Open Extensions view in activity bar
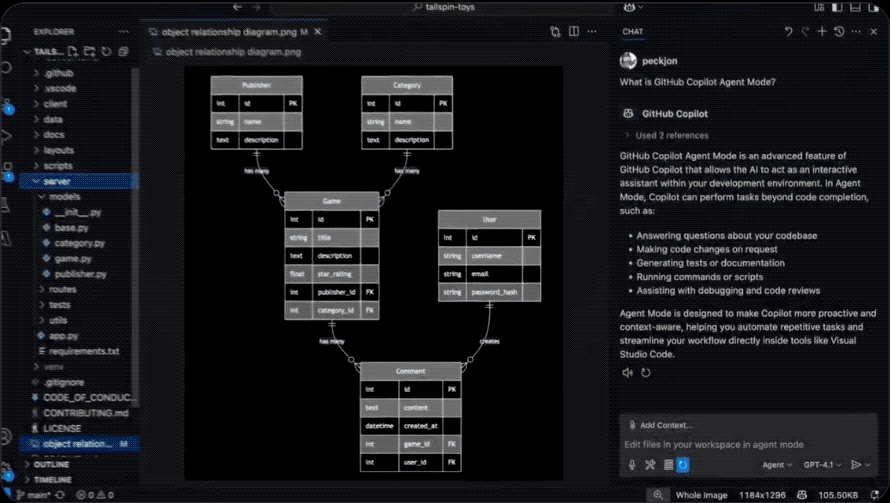The image size is (890, 503). pos(7,170)
